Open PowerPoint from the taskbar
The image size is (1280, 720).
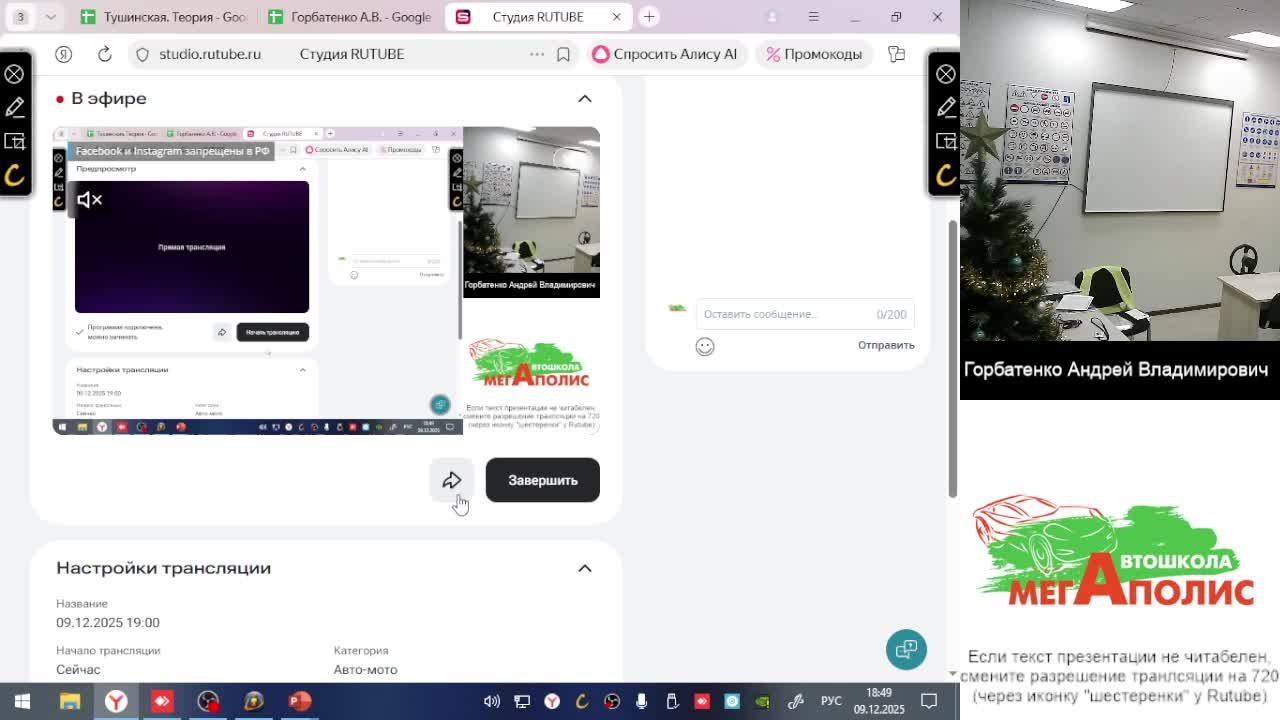click(x=300, y=701)
